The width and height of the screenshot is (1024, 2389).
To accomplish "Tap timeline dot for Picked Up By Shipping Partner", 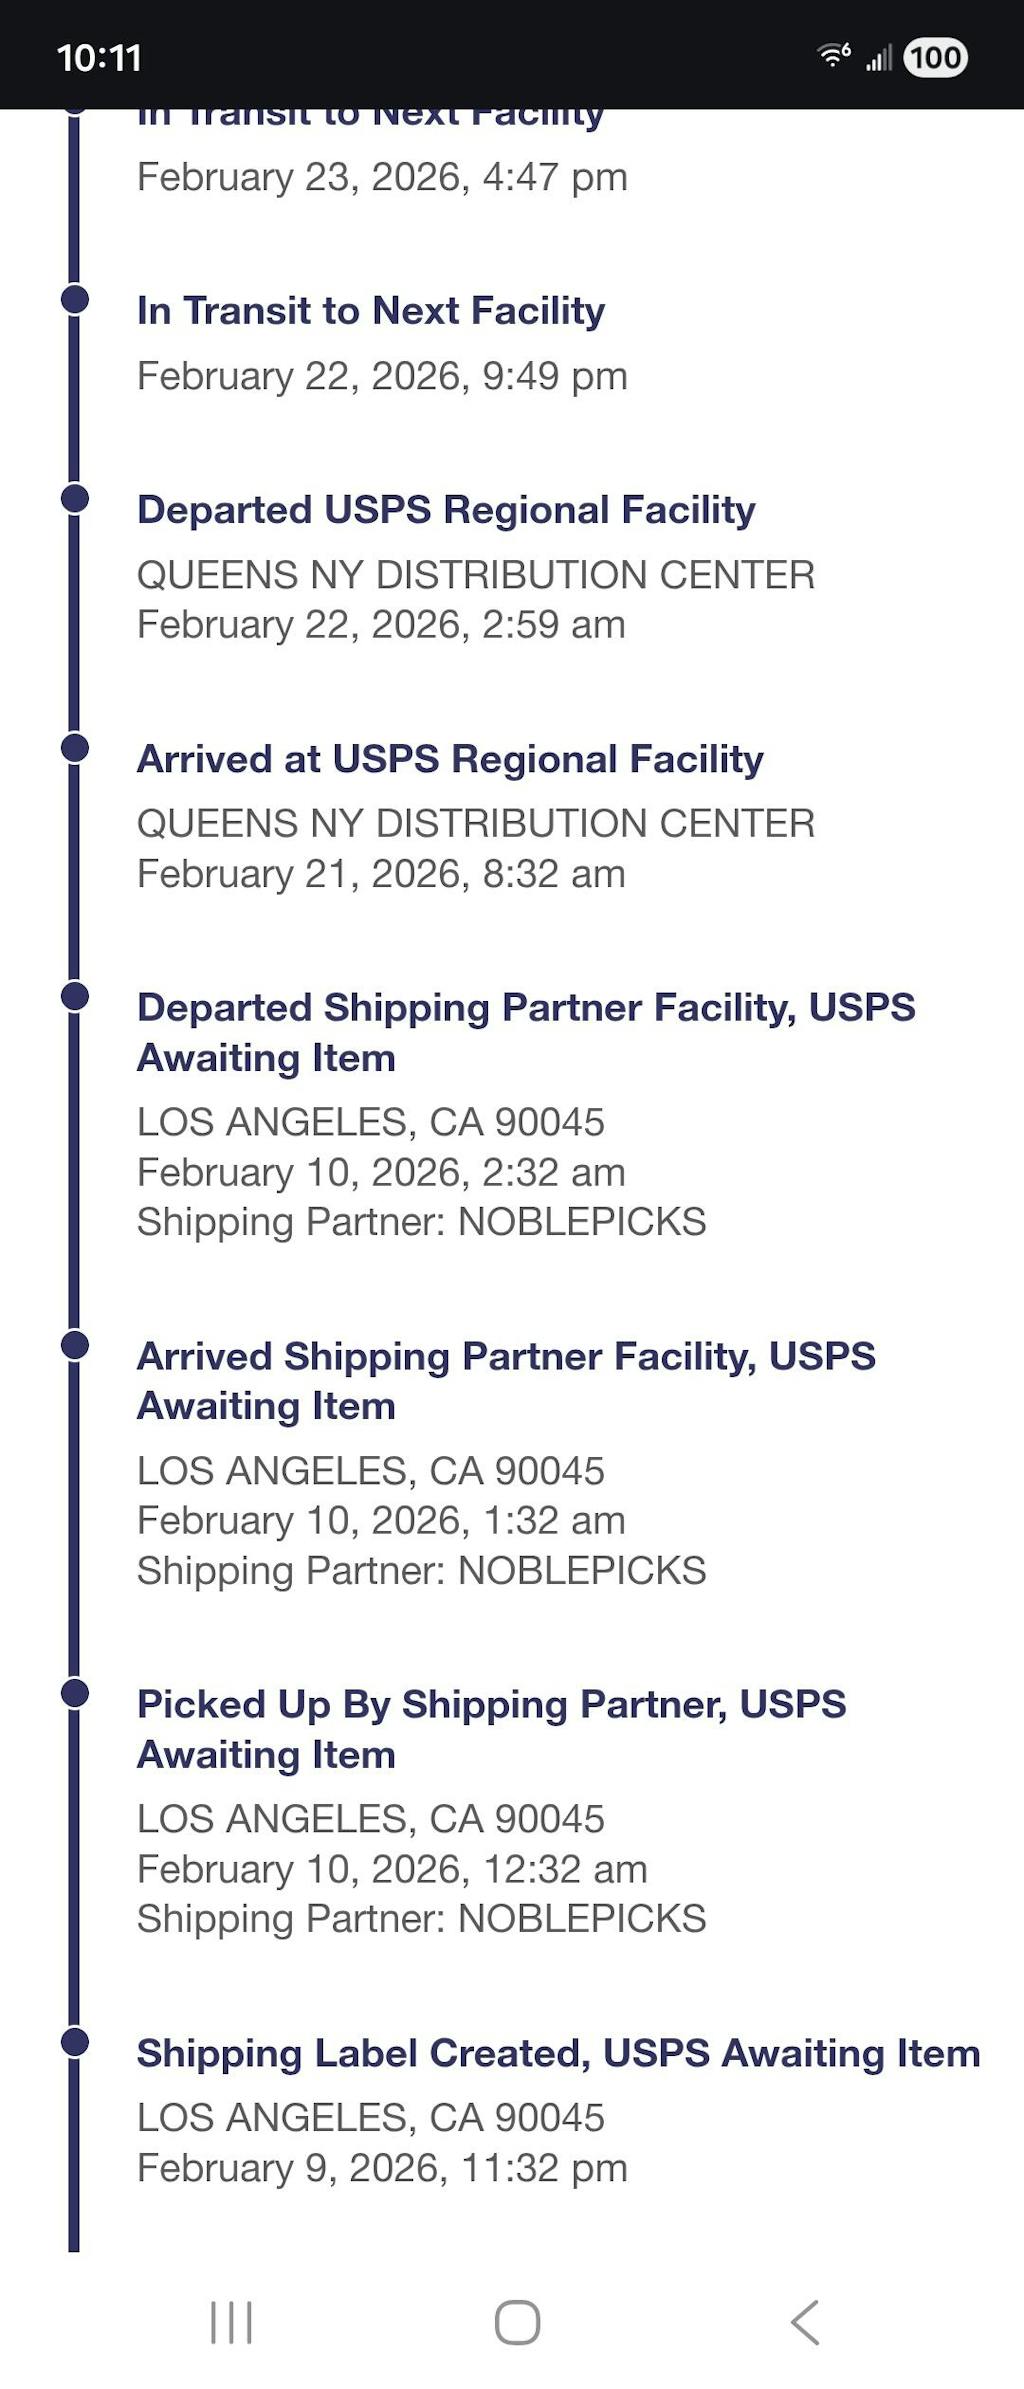I will pos(75,1693).
